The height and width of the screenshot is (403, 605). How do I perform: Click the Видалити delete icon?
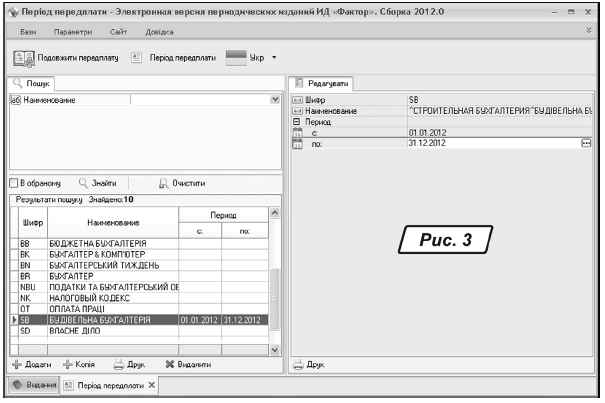pyautogui.click(x=170, y=366)
